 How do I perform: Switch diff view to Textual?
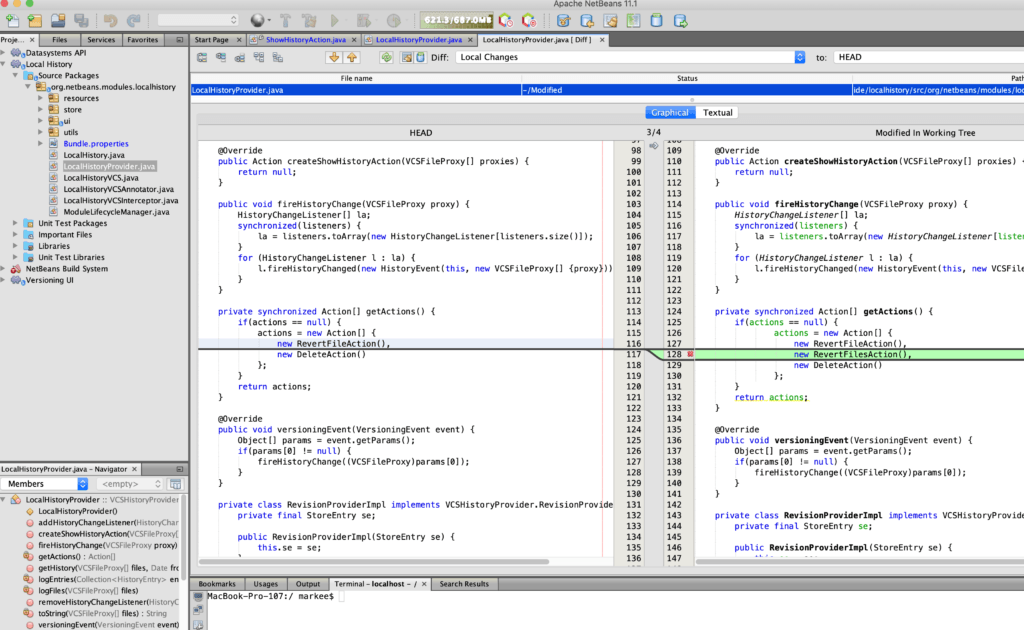click(717, 113)
